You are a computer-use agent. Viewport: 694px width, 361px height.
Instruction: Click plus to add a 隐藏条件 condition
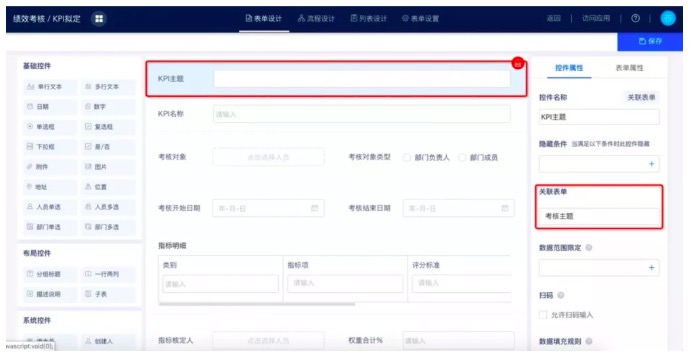(x=651, y=164)
